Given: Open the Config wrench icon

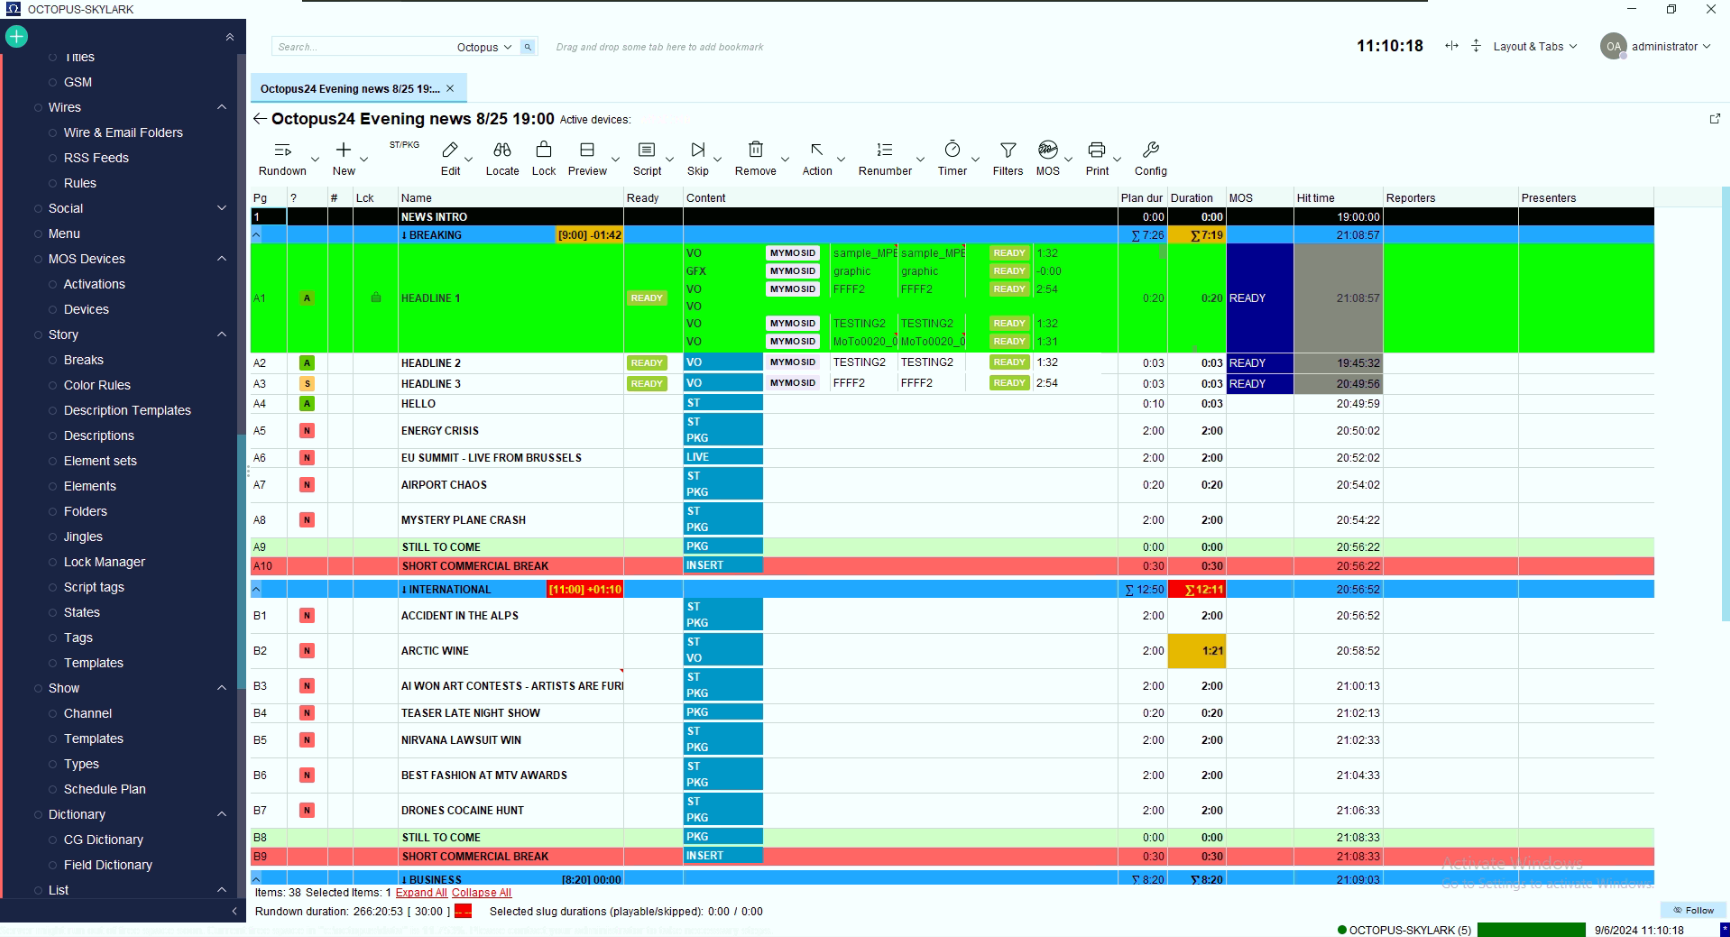Looking at the screenshot, I should point(1151,150).
